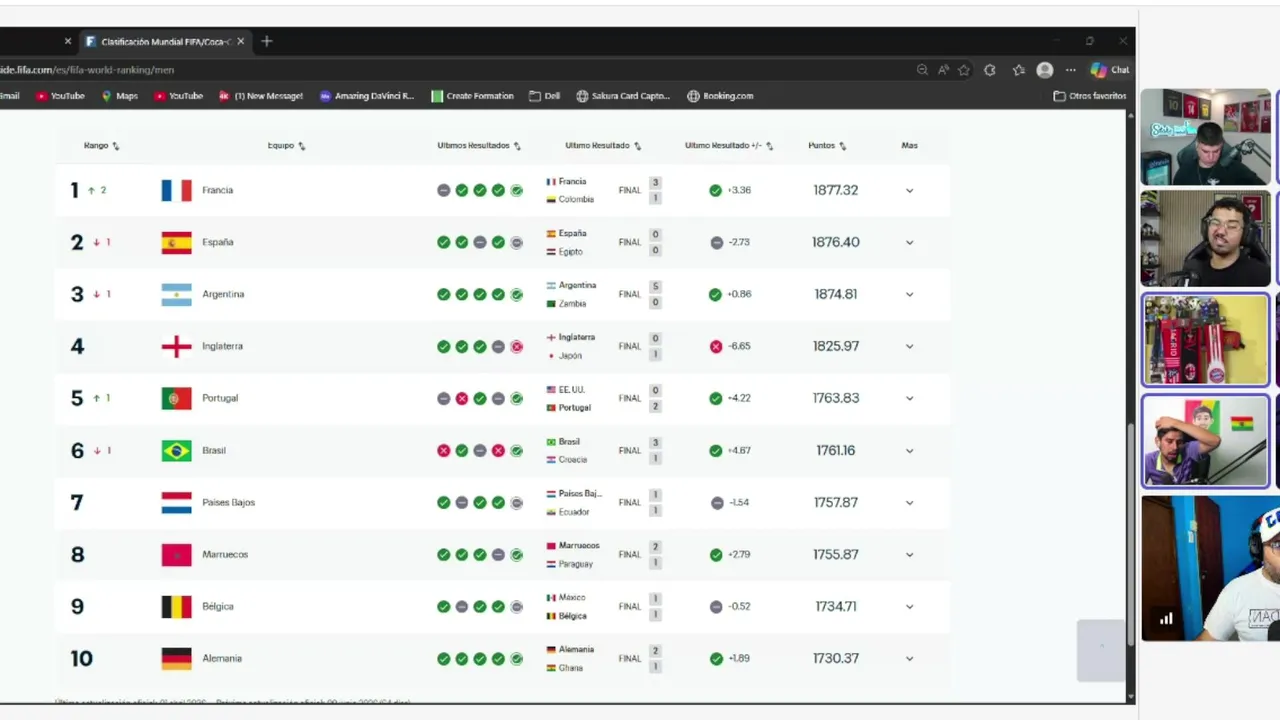Image resolution: width=1280 pixels, height=720 pixels.
Task: Click the Marruecos team name
Action: (x=225, y=554)
